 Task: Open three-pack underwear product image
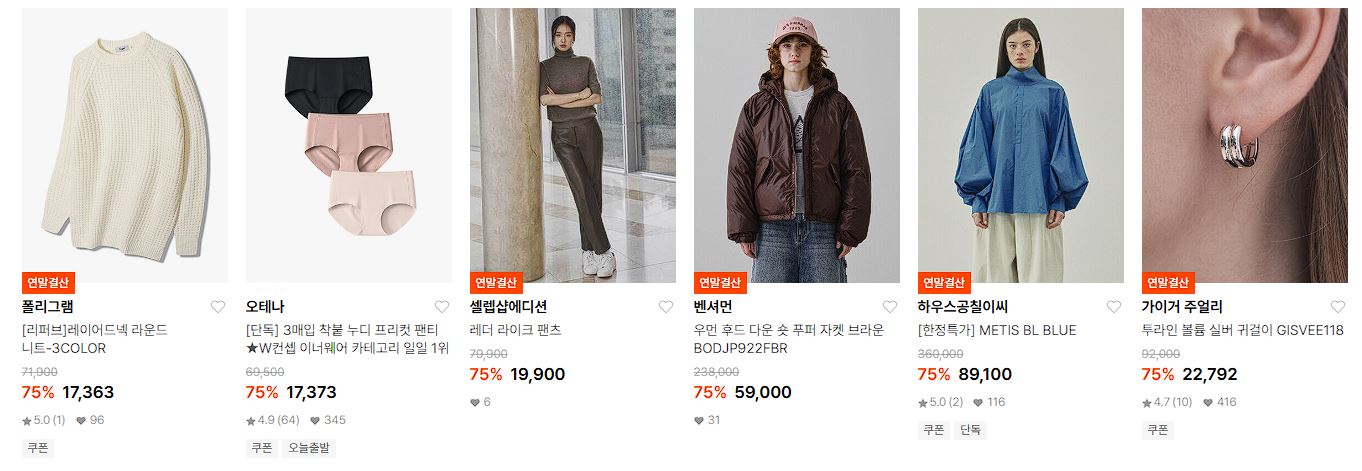[x=349, y=146]
